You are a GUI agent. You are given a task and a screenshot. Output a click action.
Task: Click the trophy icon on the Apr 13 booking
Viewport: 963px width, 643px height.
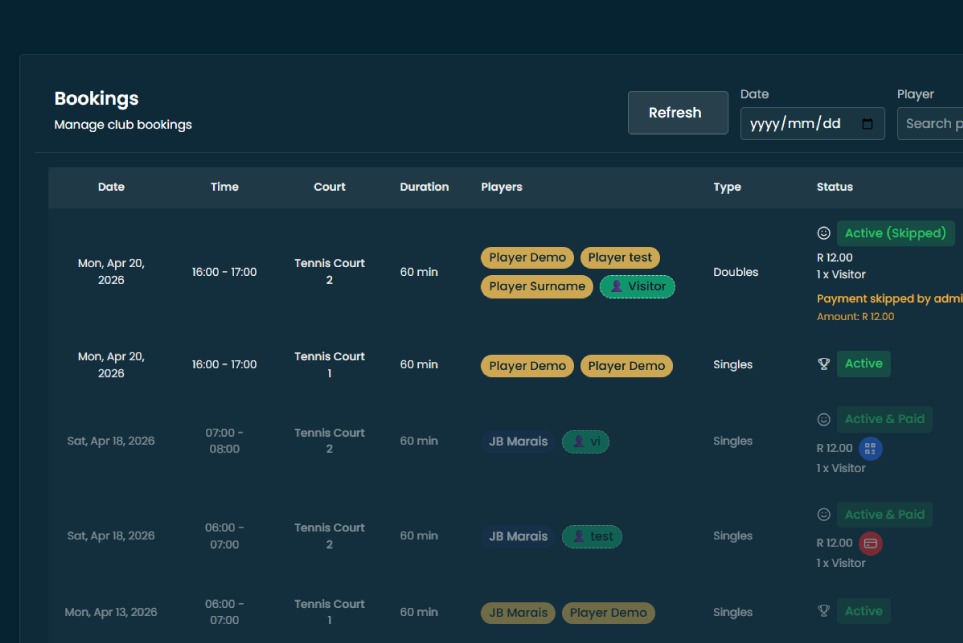tap(824, 611)
